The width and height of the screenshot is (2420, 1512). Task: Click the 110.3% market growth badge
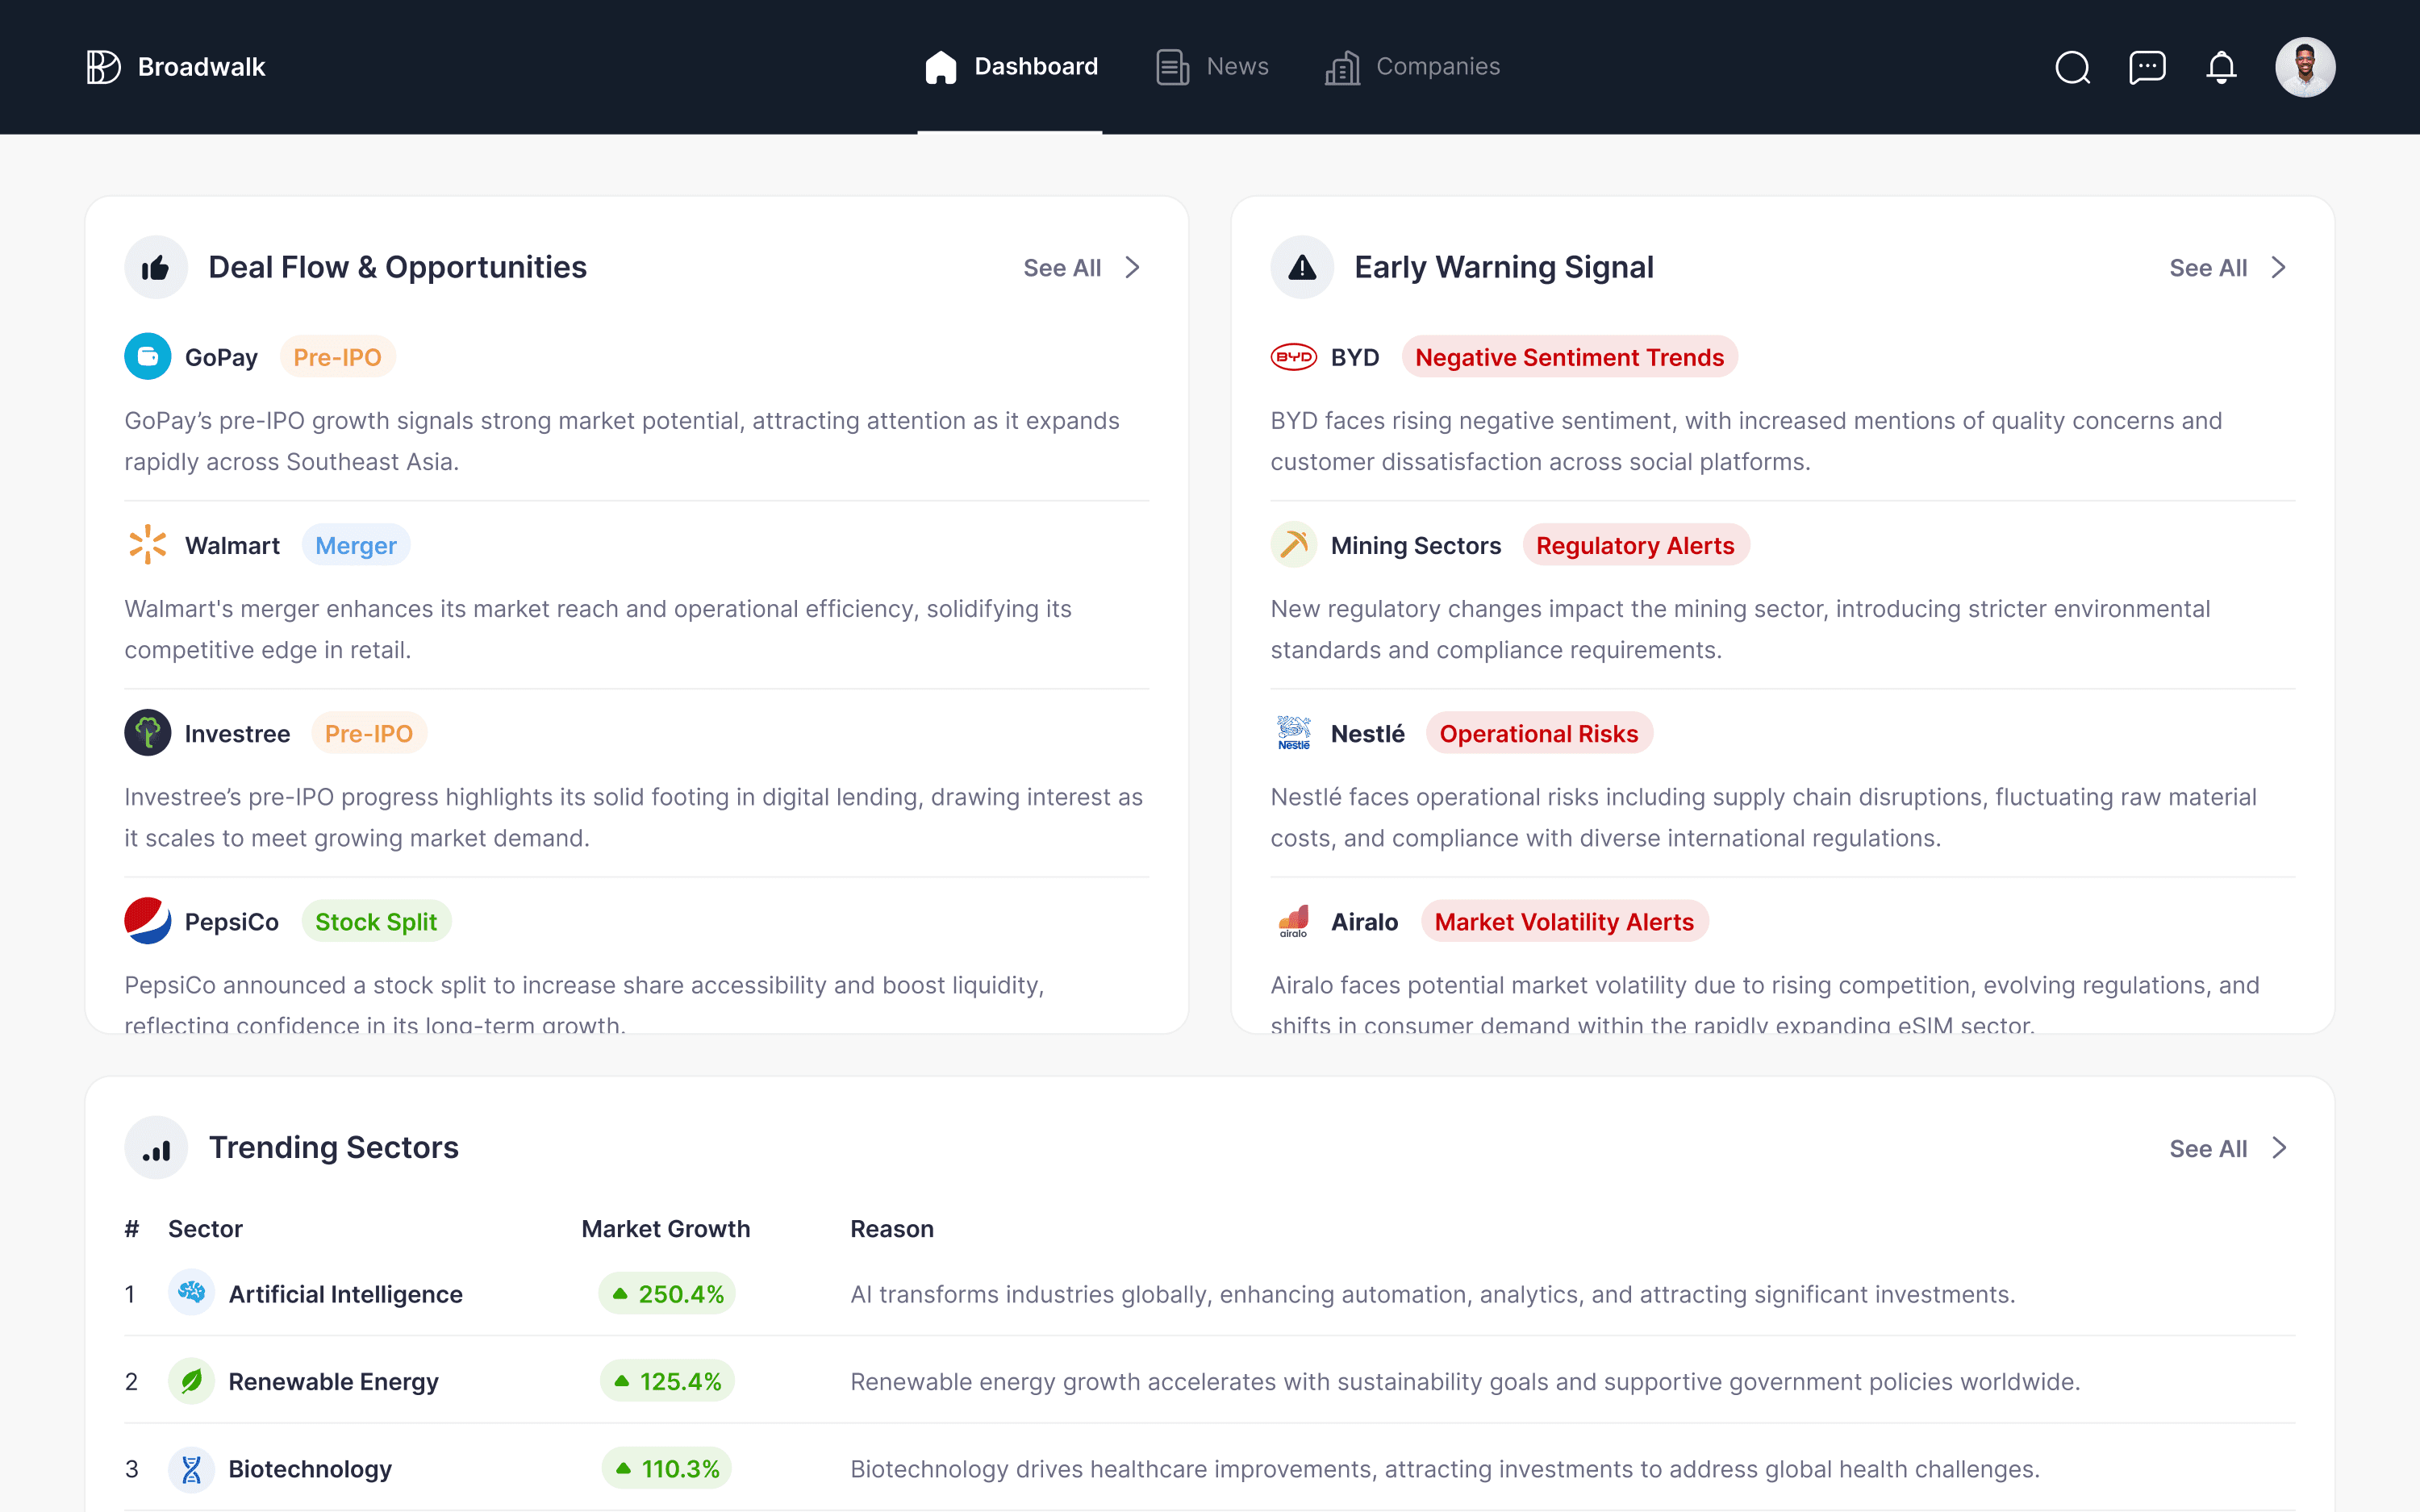(x=667, y=1469)
